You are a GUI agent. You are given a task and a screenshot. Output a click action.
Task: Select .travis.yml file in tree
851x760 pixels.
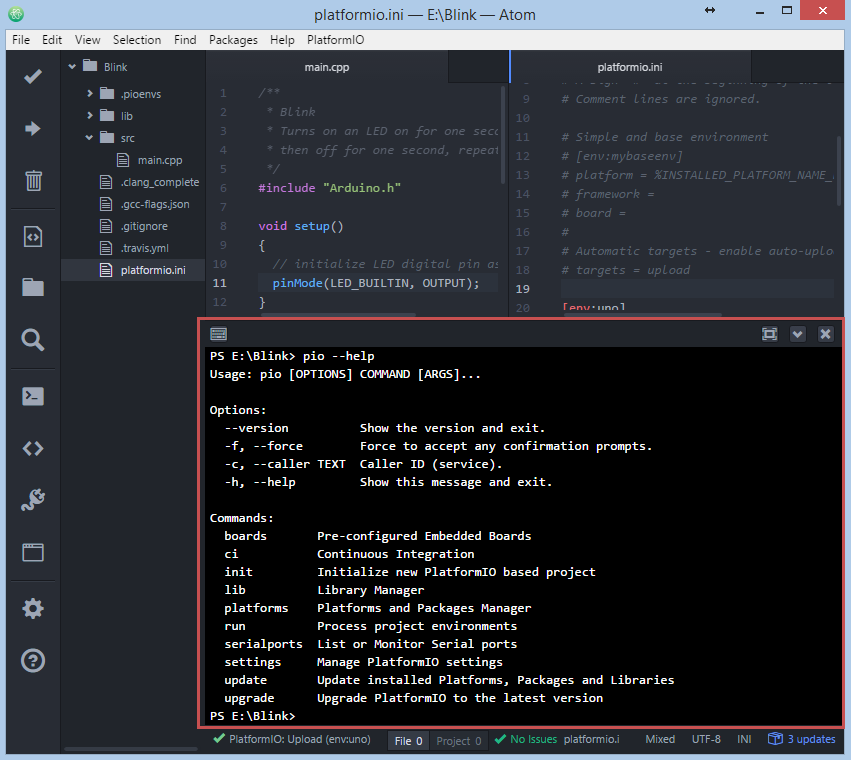tap(144, 248)
